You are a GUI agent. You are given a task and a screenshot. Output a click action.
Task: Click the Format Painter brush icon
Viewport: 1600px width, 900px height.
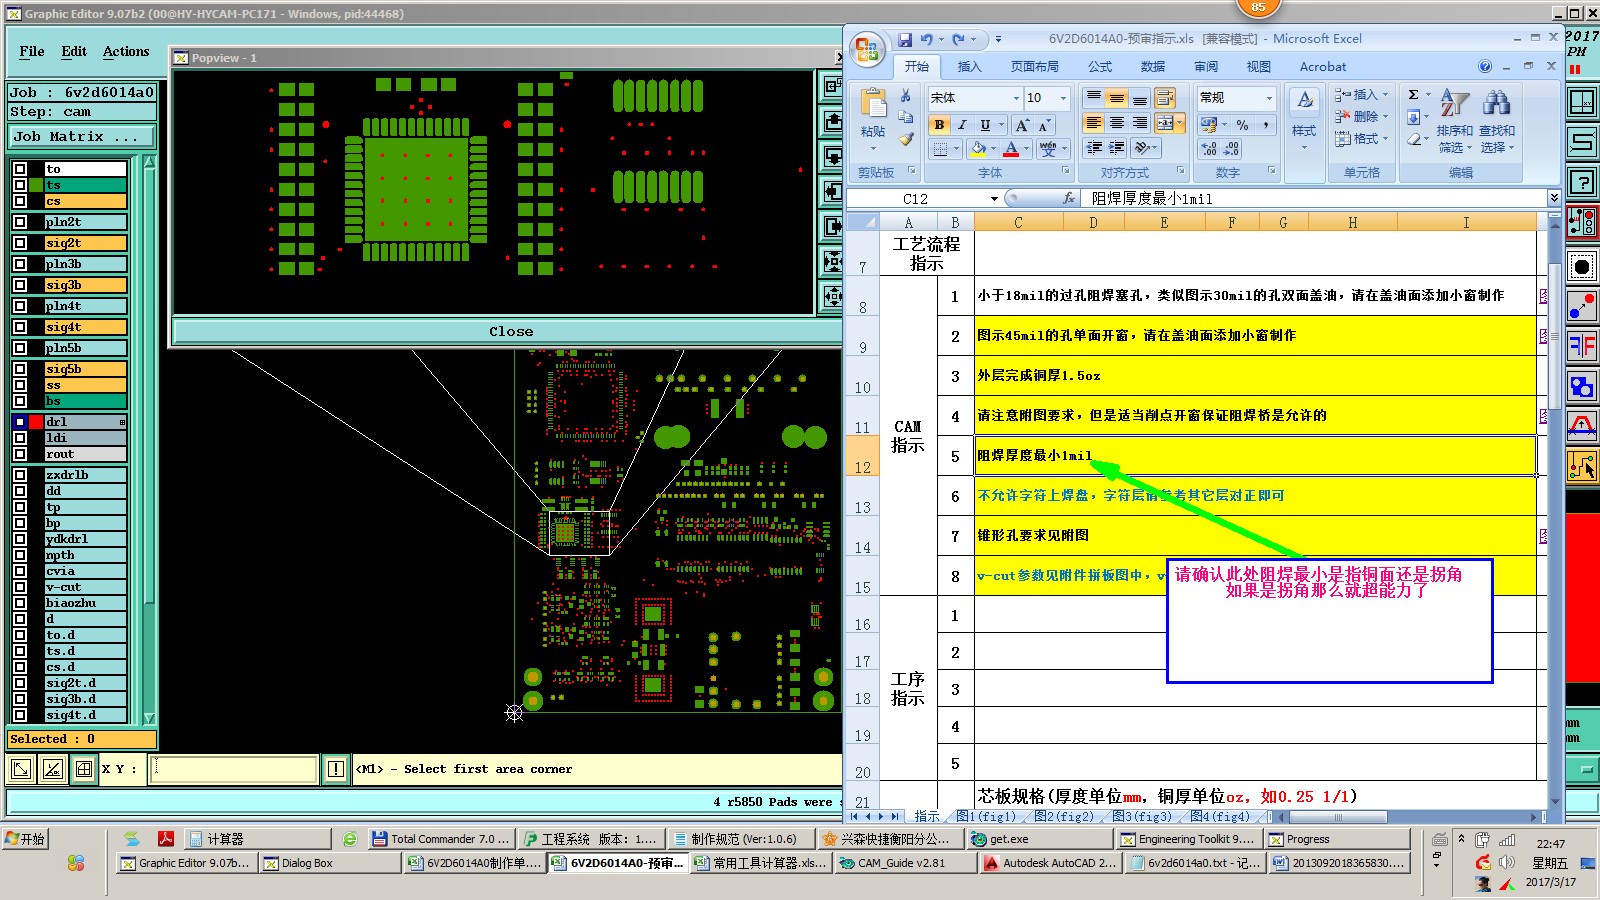click(906, 139)
